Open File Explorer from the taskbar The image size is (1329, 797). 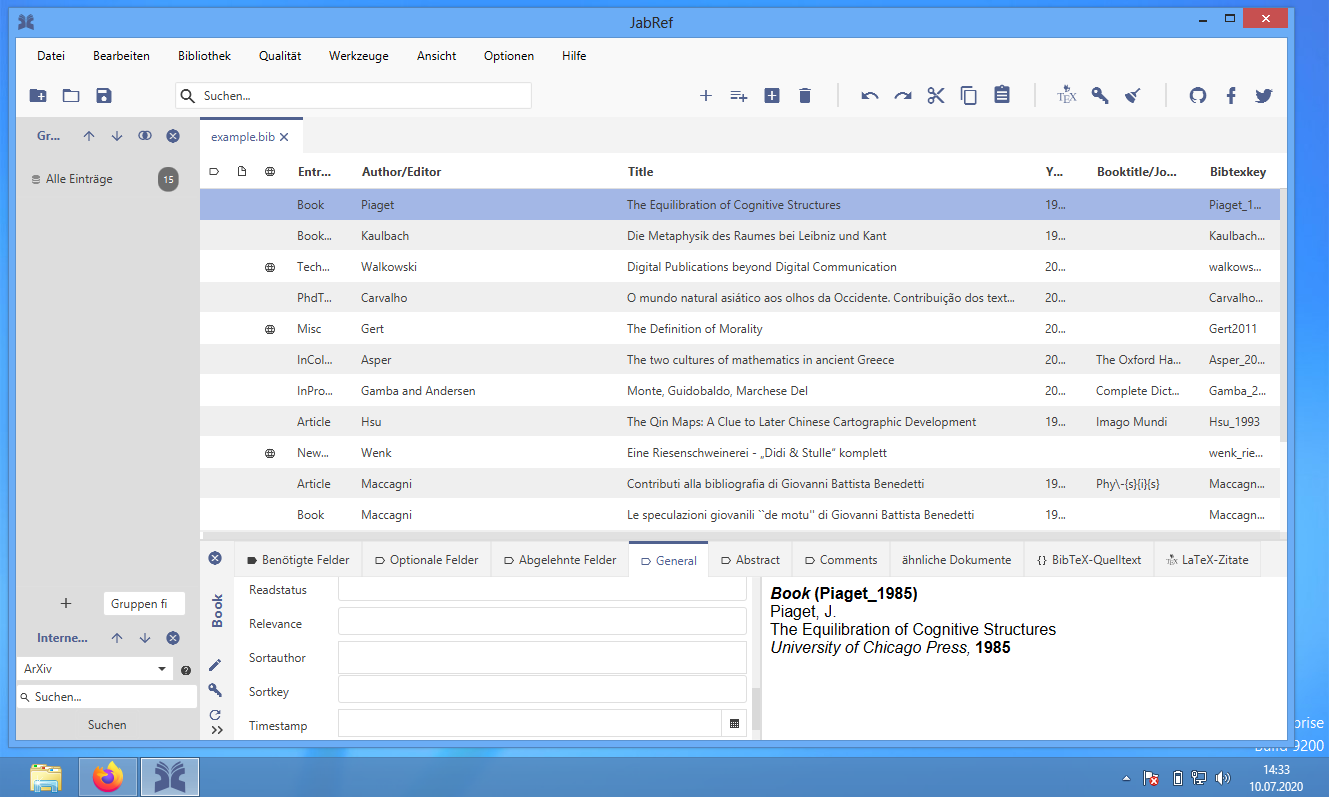[x=46, y=777]
